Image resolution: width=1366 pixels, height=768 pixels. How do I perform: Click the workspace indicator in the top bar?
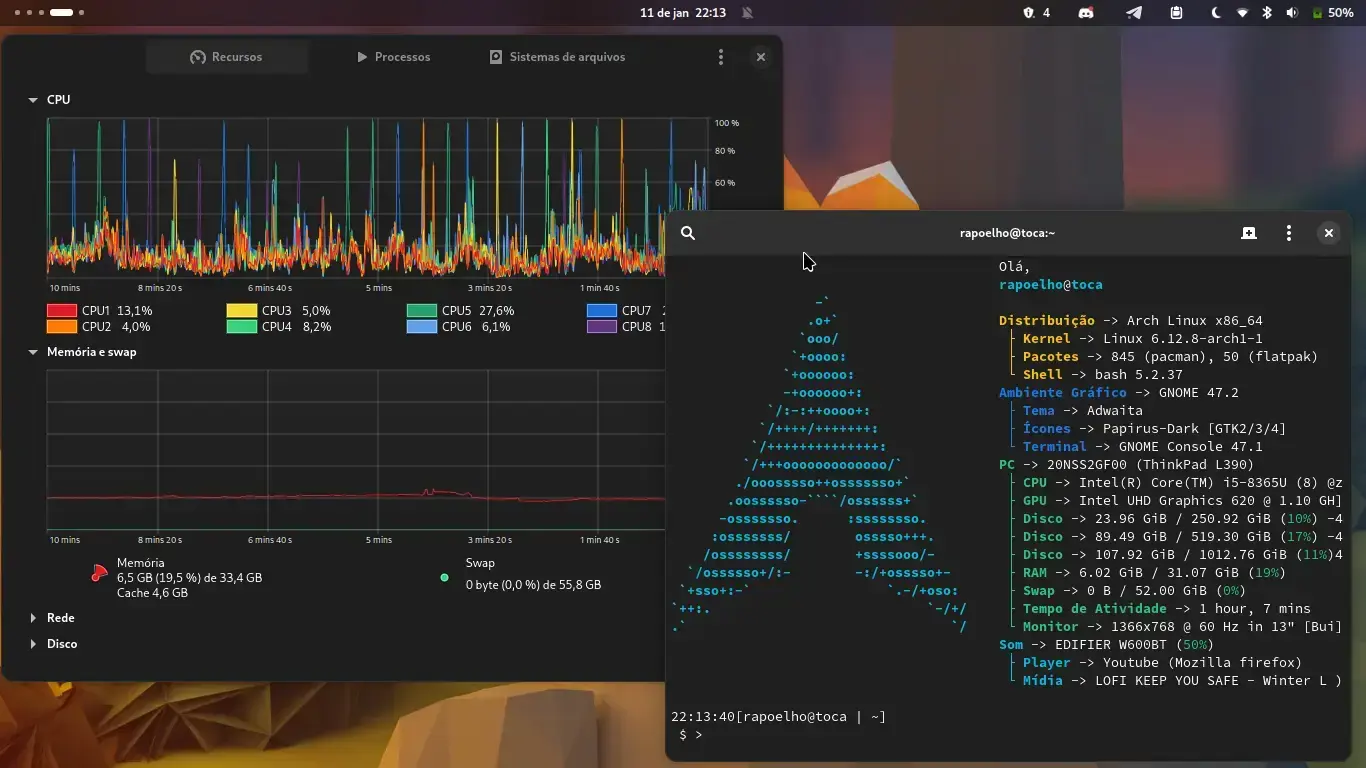pos(49,13)
